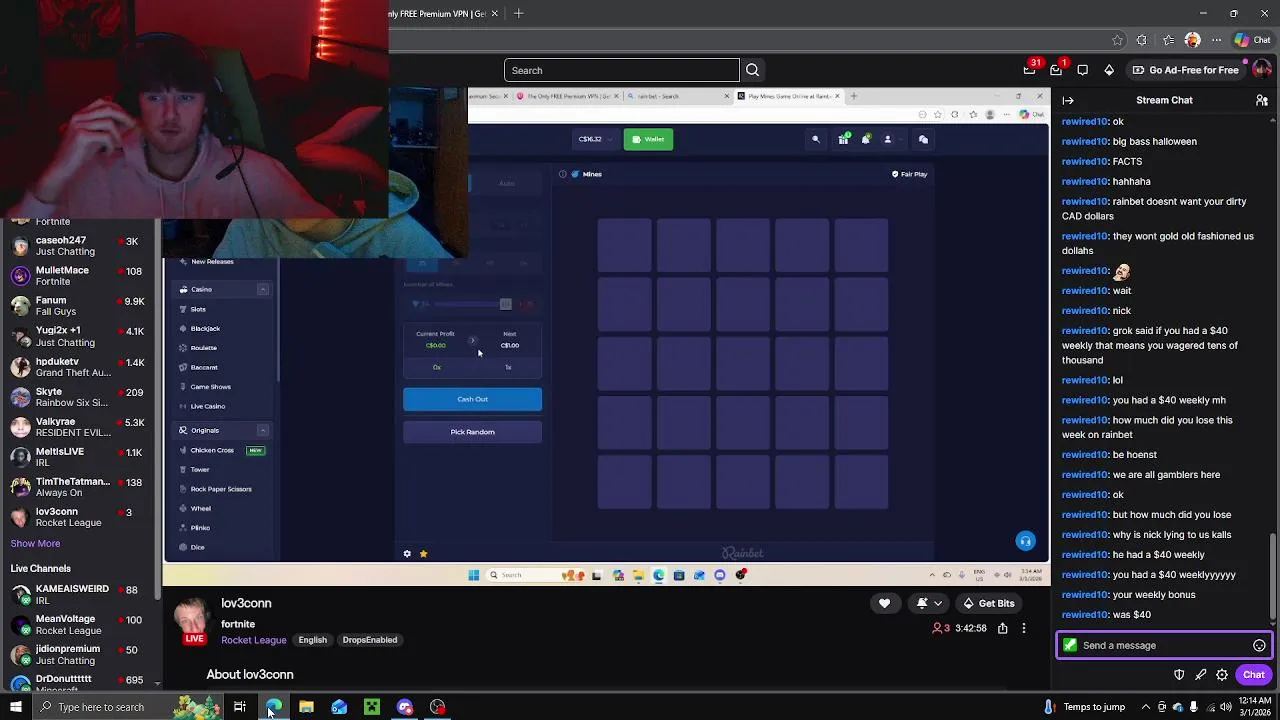
Task: Click lov3conn streamer avatar with LIVE badge
Action: click(x=192, y=621)
